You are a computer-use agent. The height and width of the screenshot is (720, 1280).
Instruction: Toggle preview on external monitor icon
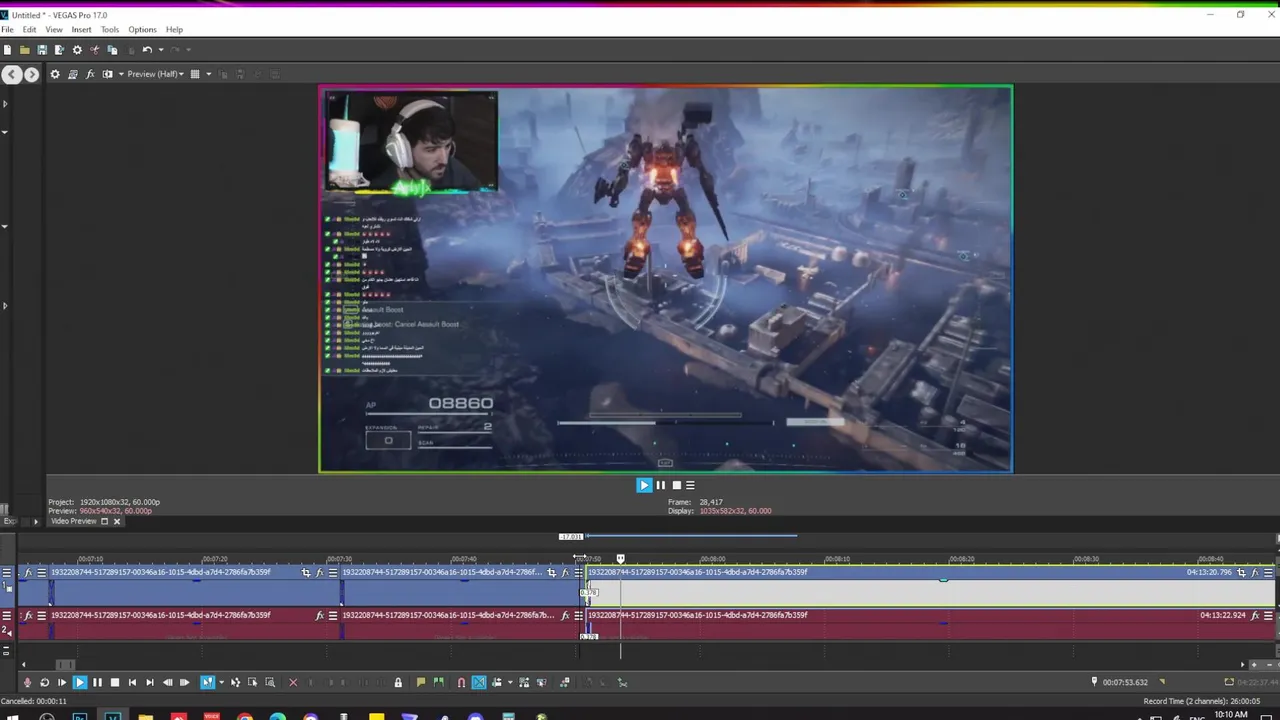pyautogui.click(x=72, y=74)
